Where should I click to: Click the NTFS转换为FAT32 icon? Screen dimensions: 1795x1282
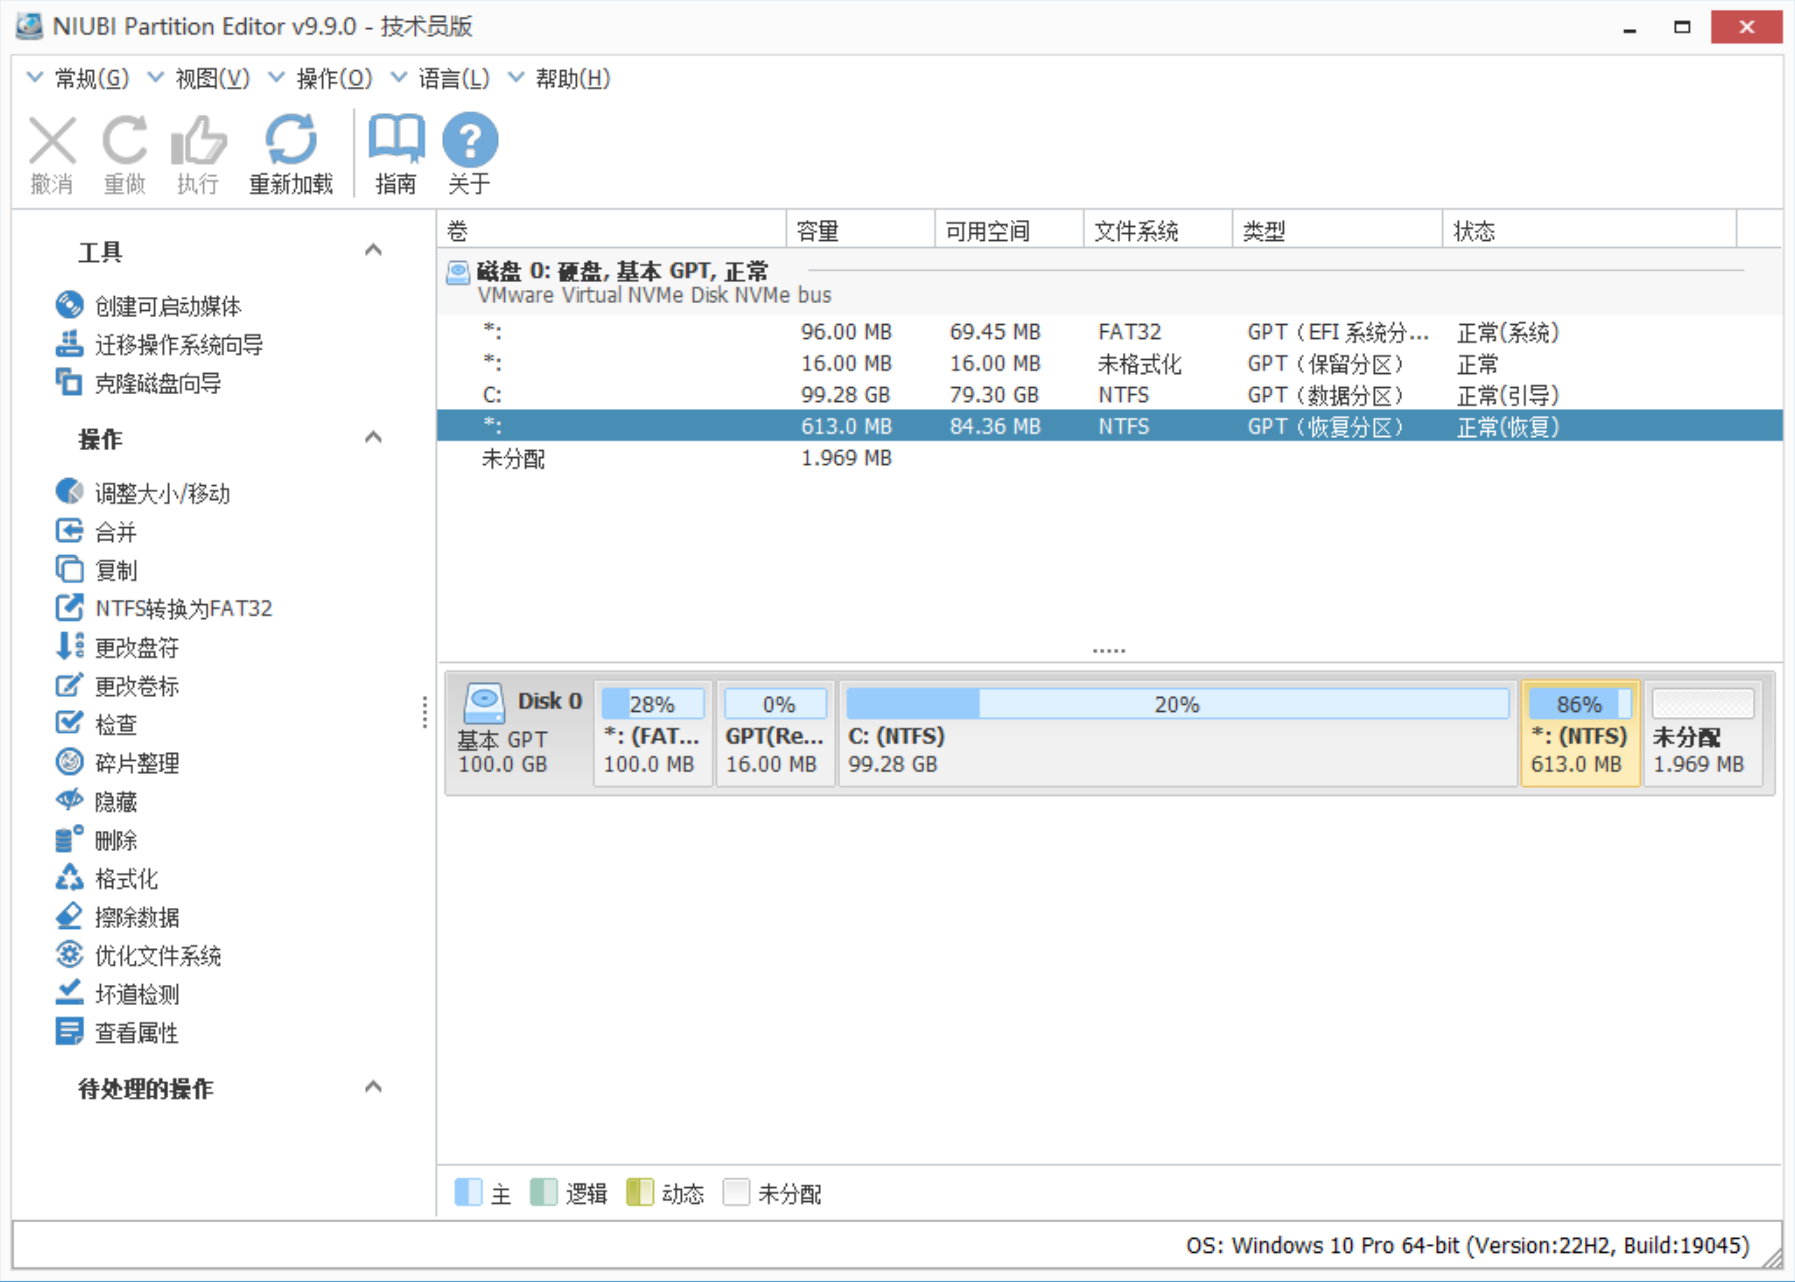click(x=69, y=608)
